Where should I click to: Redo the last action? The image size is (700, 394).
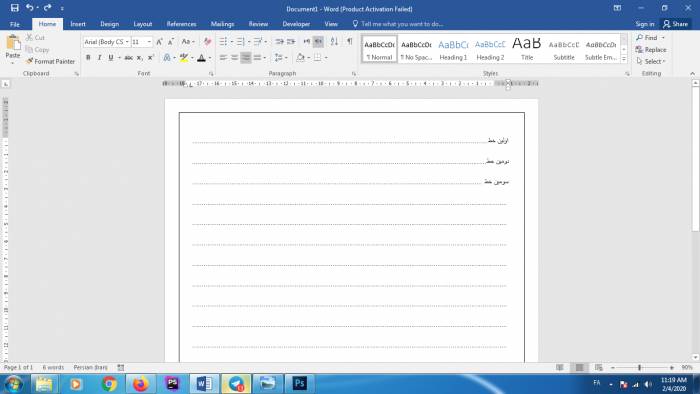click(x=47, y=8)
